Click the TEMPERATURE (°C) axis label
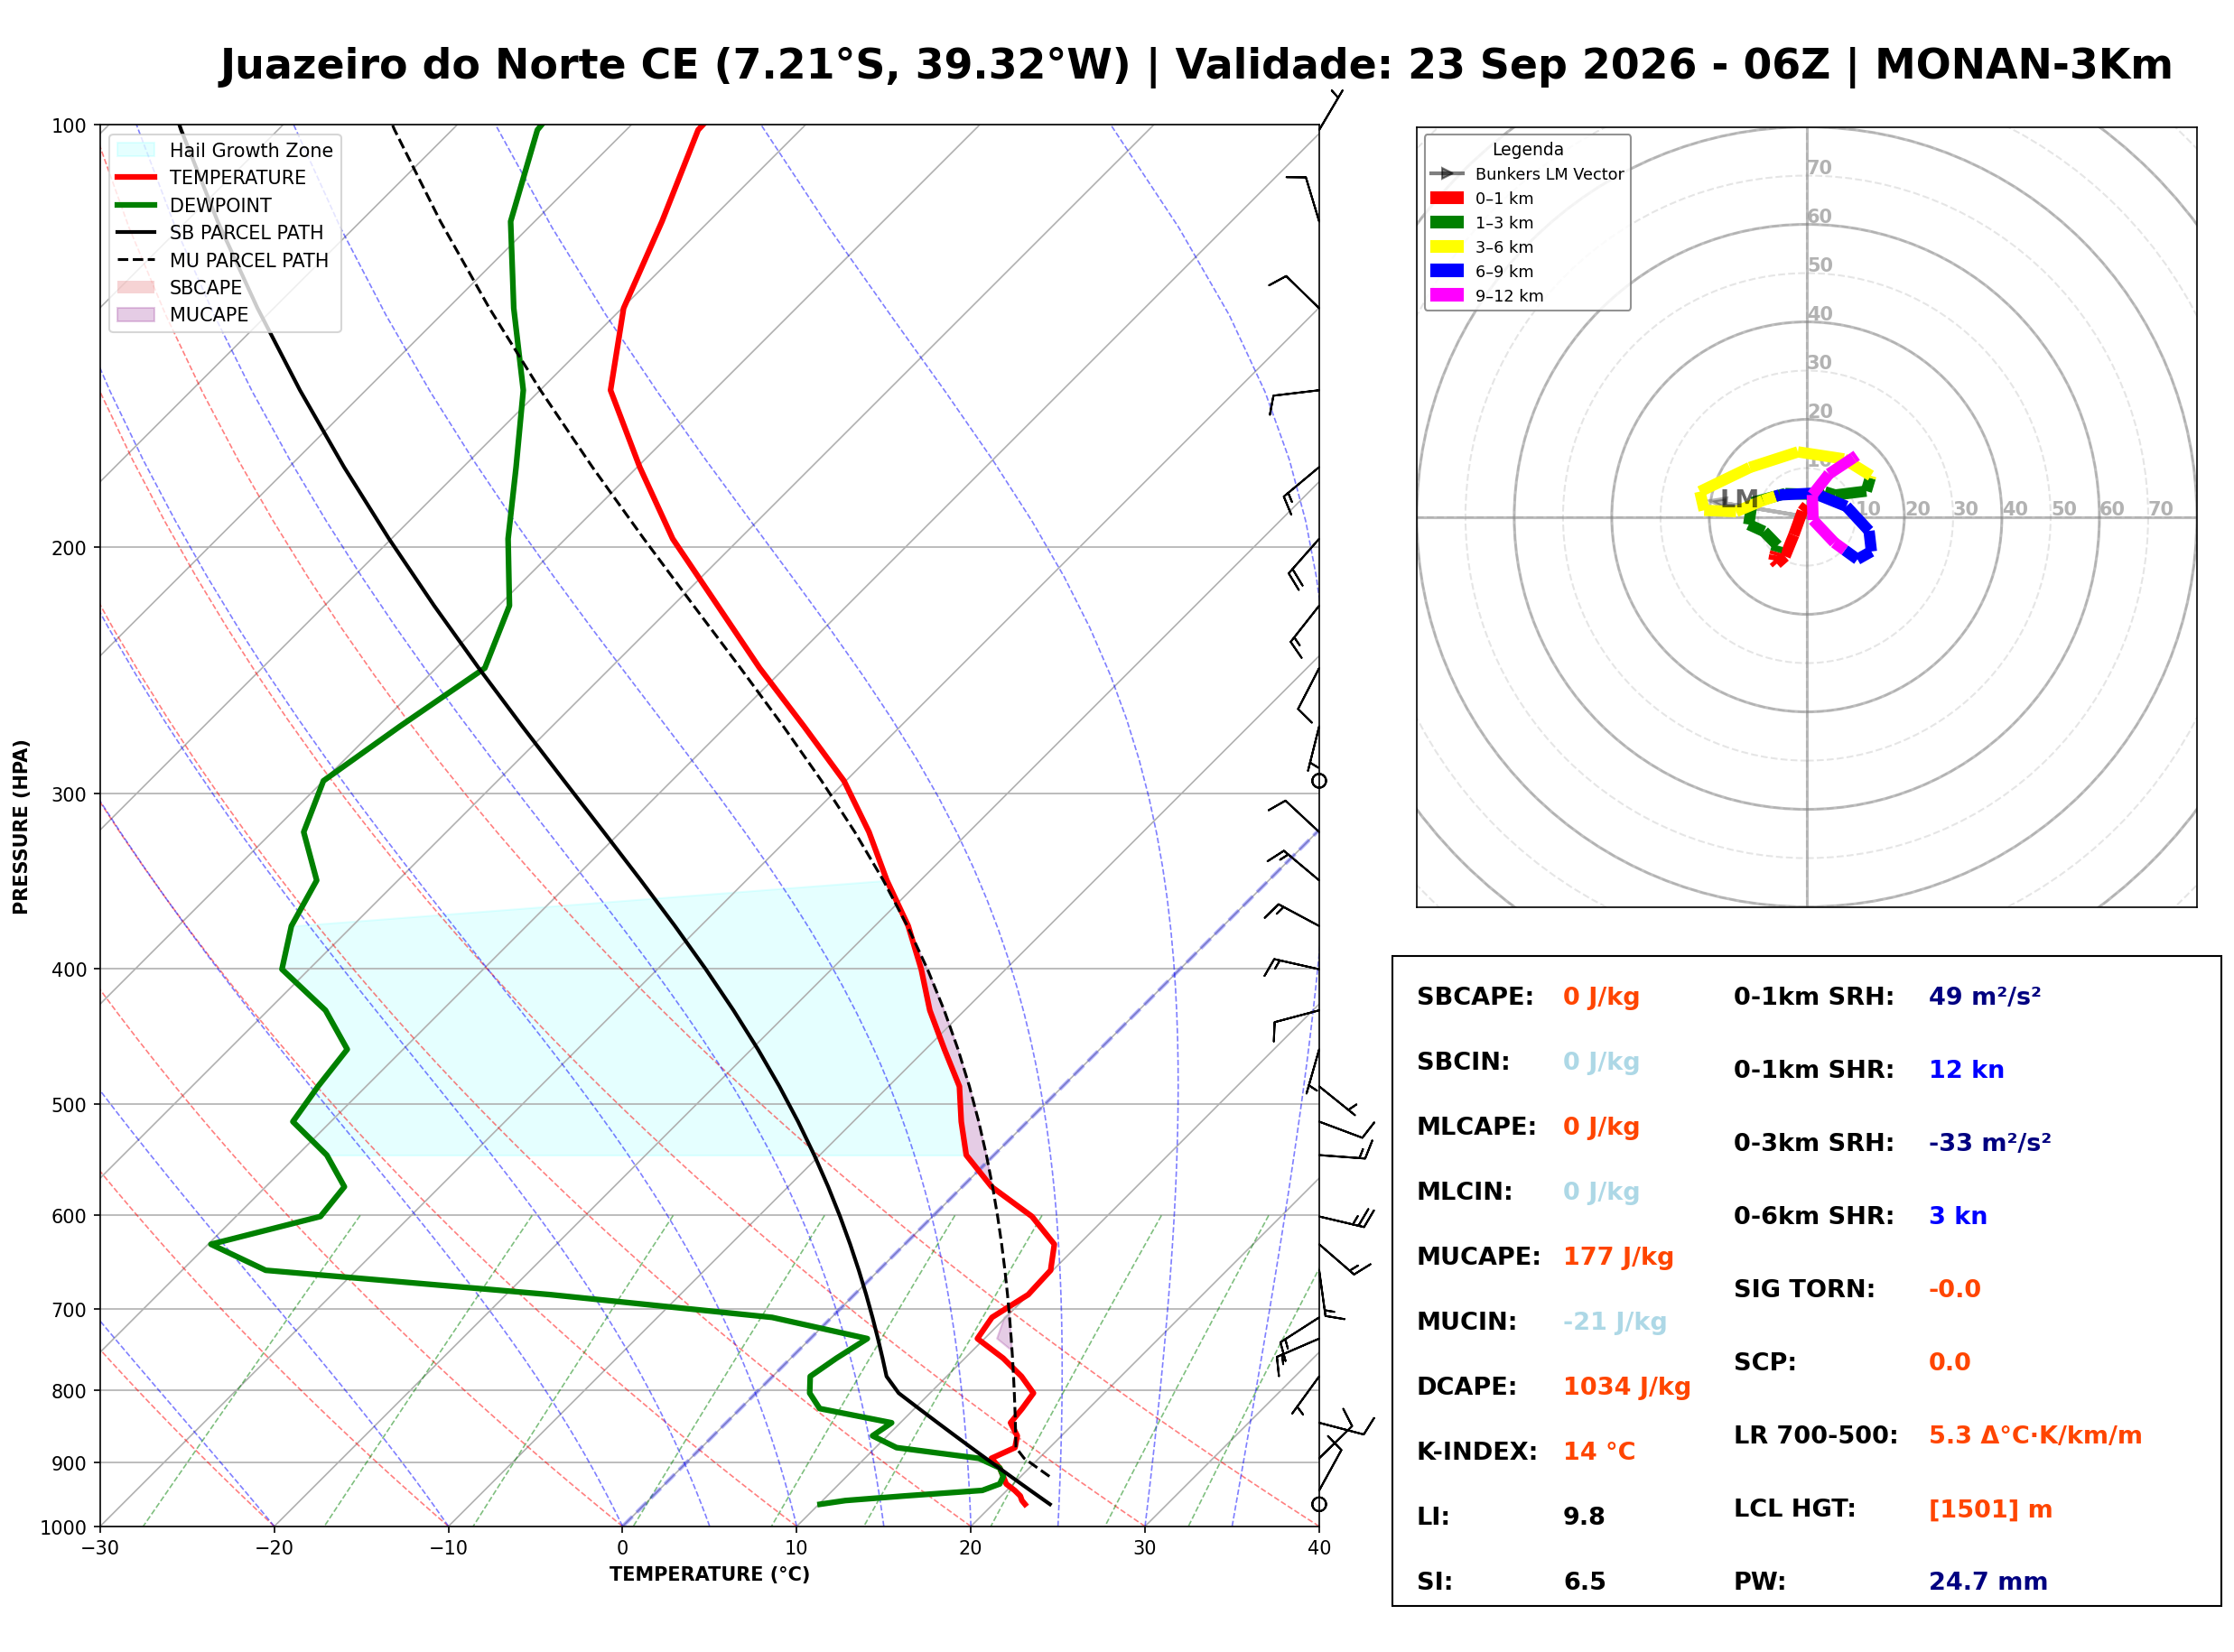 [x=710, y=1574]
